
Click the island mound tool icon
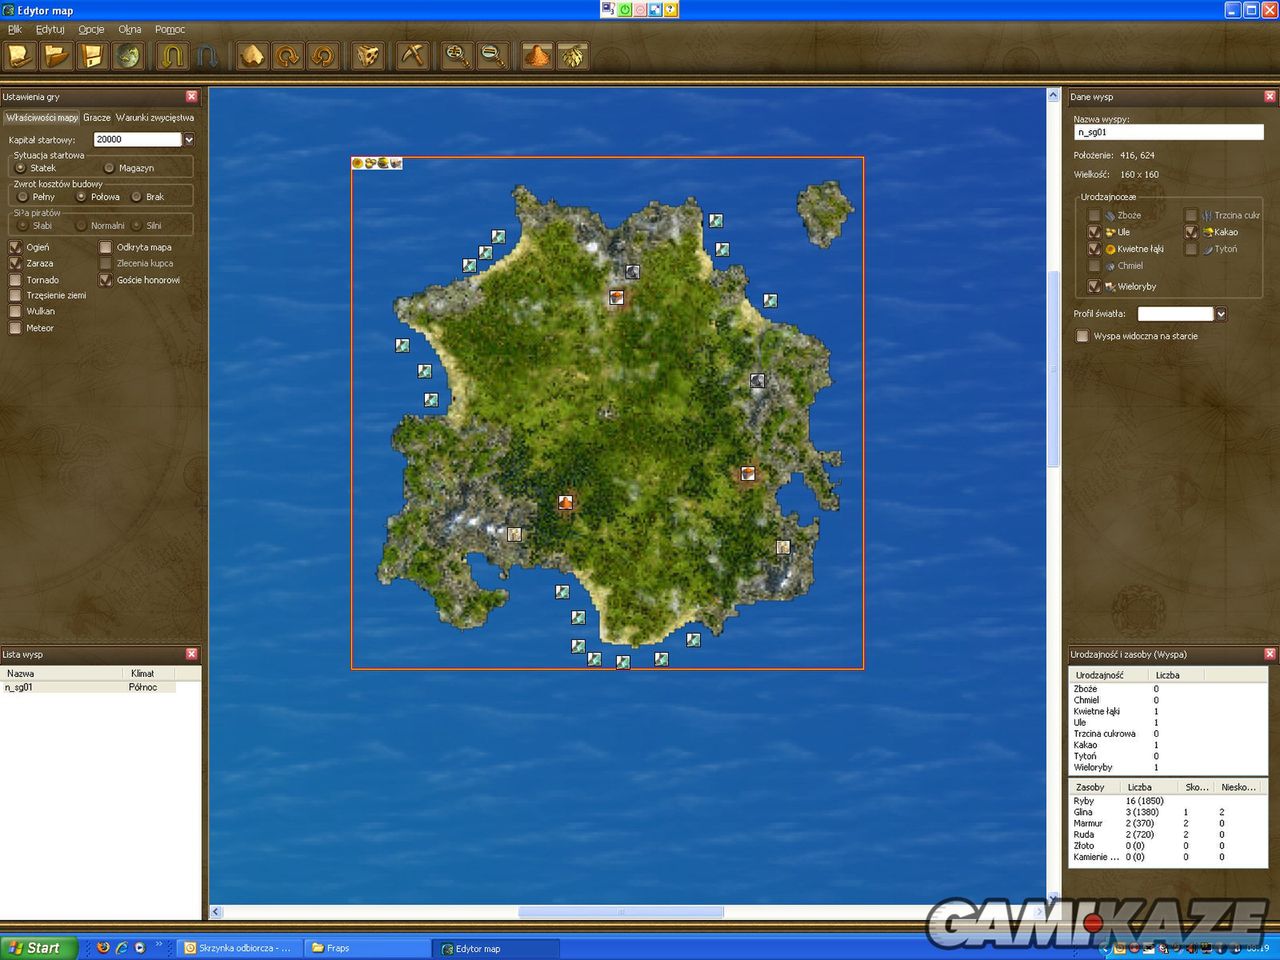click(252, 55)
